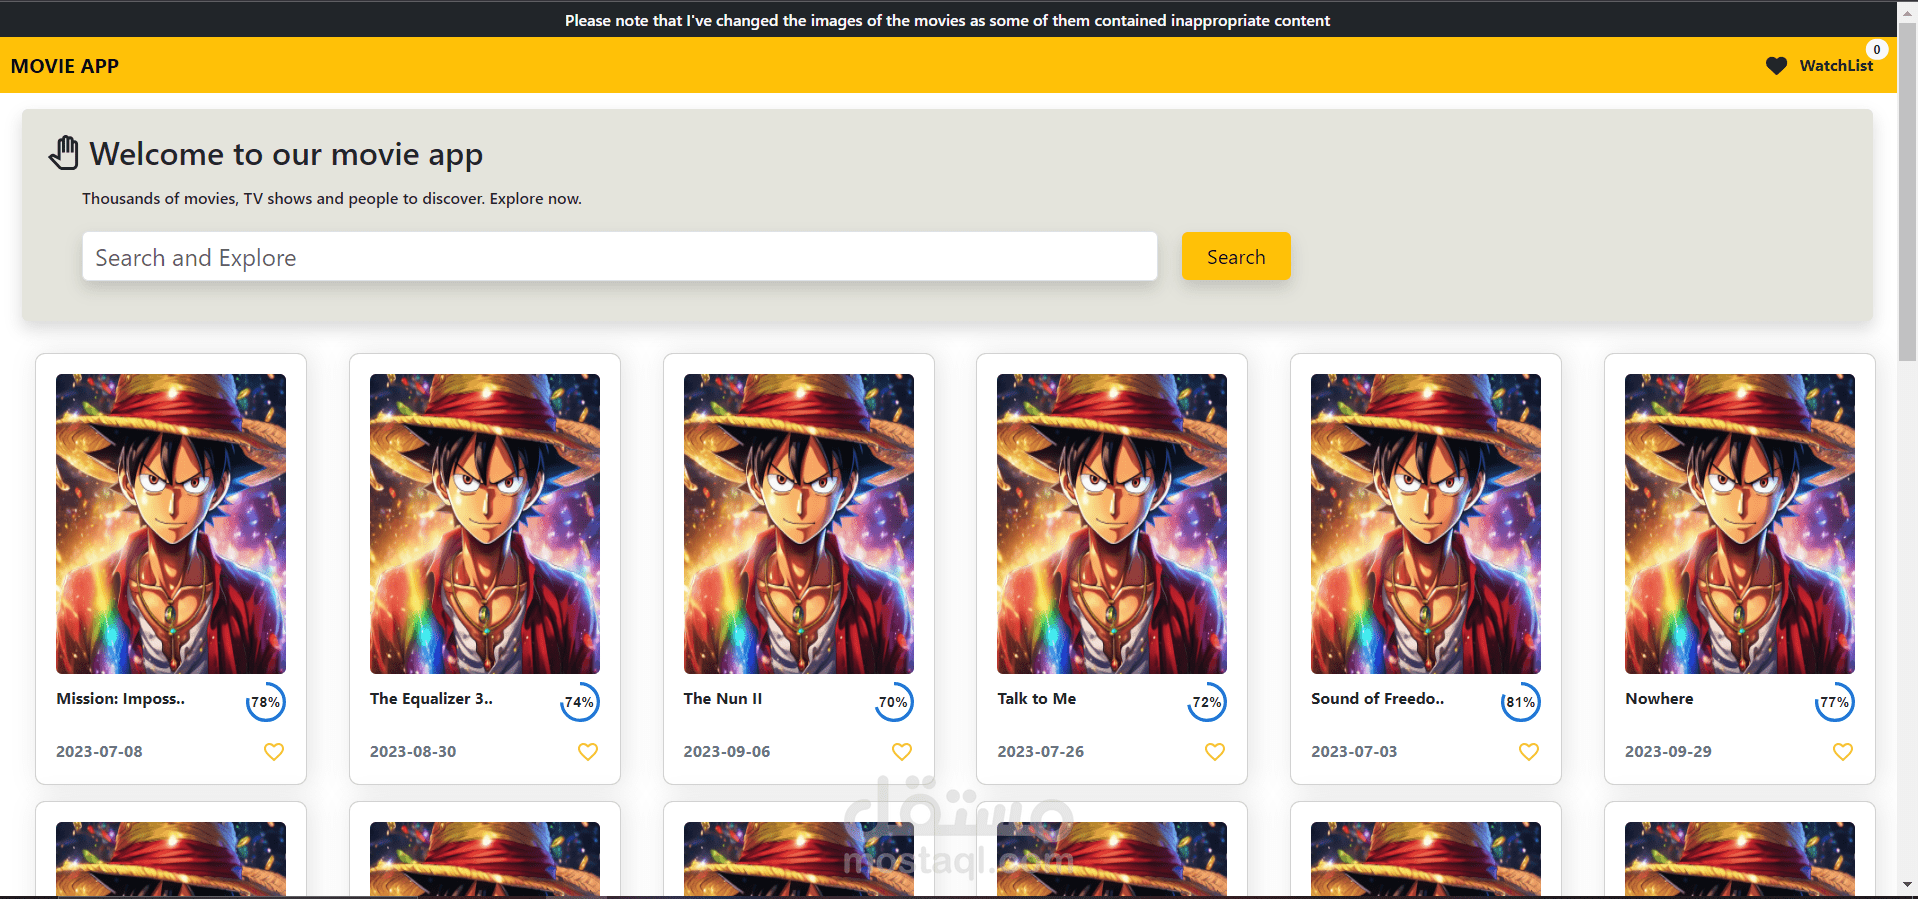This screenshot has width=1918, height=899.
Task: Click the 81% rating circle
Action: coord(1521,702)
